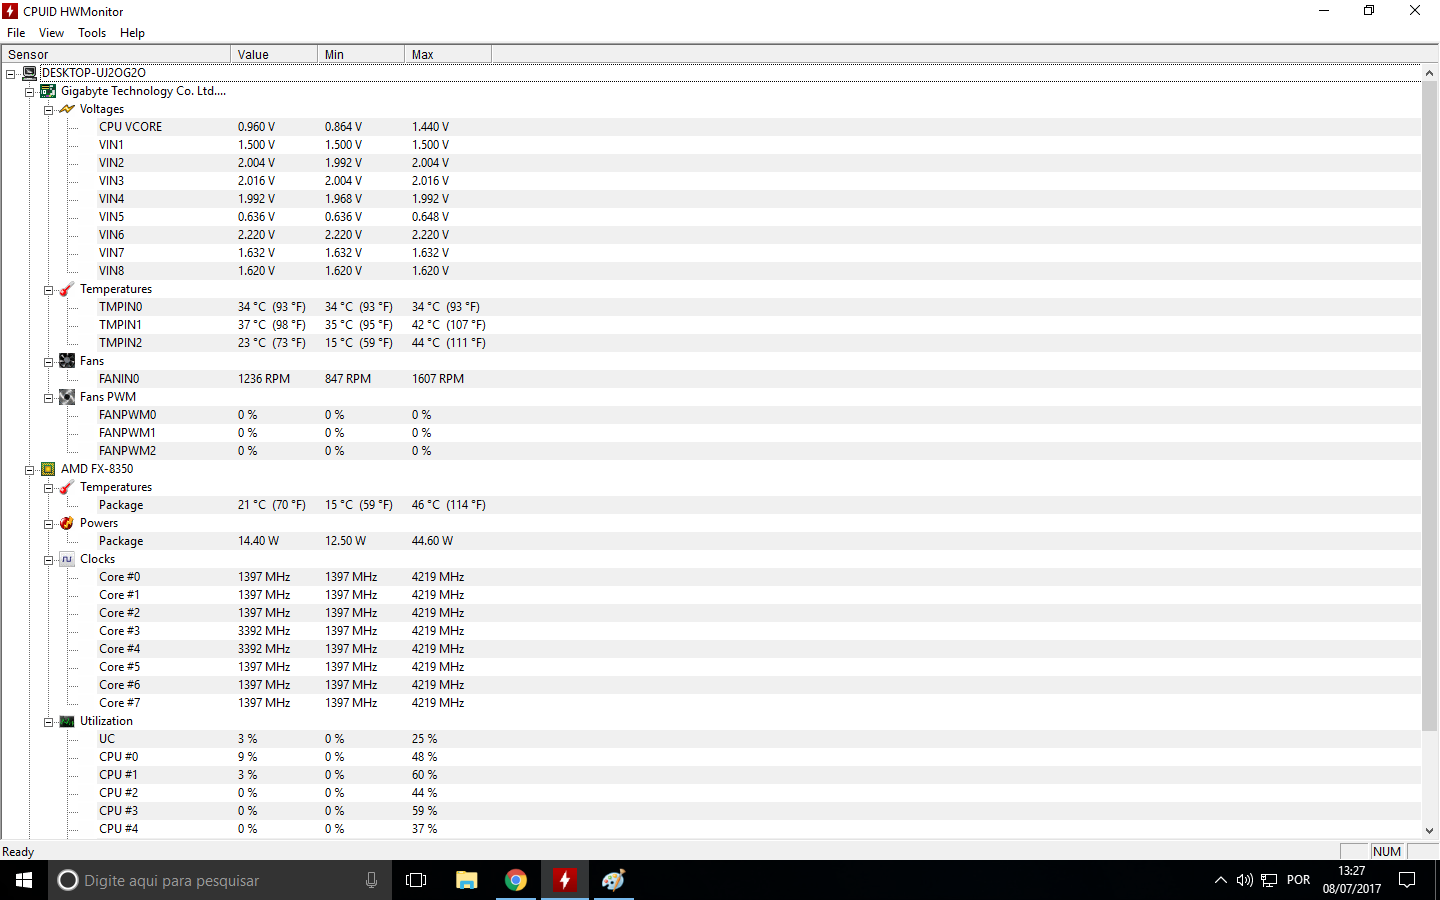Screen dimensions: 1440x900
Task: Collapse the AMD FX-8350 Temperatures section
Action: 49,488
